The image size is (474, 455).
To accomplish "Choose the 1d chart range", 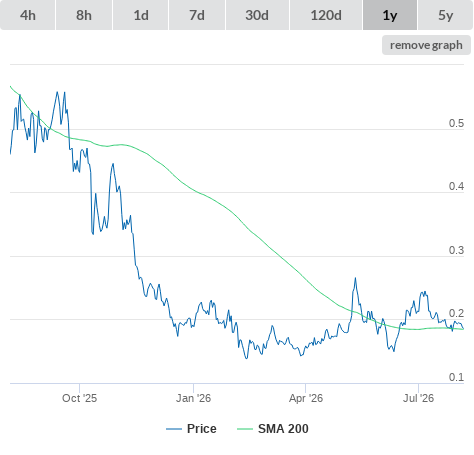I will (141, 15).
